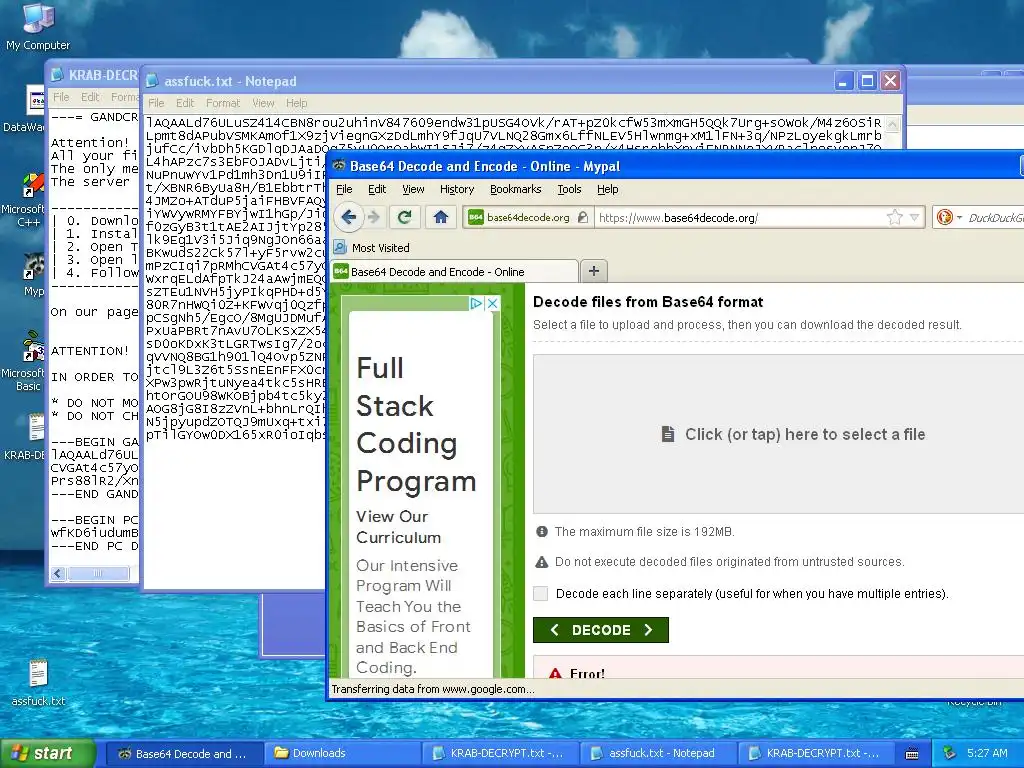Screen dimensions: 1024x768
Task: Open the URL history dropdown arrow
Action: [914, 217]
